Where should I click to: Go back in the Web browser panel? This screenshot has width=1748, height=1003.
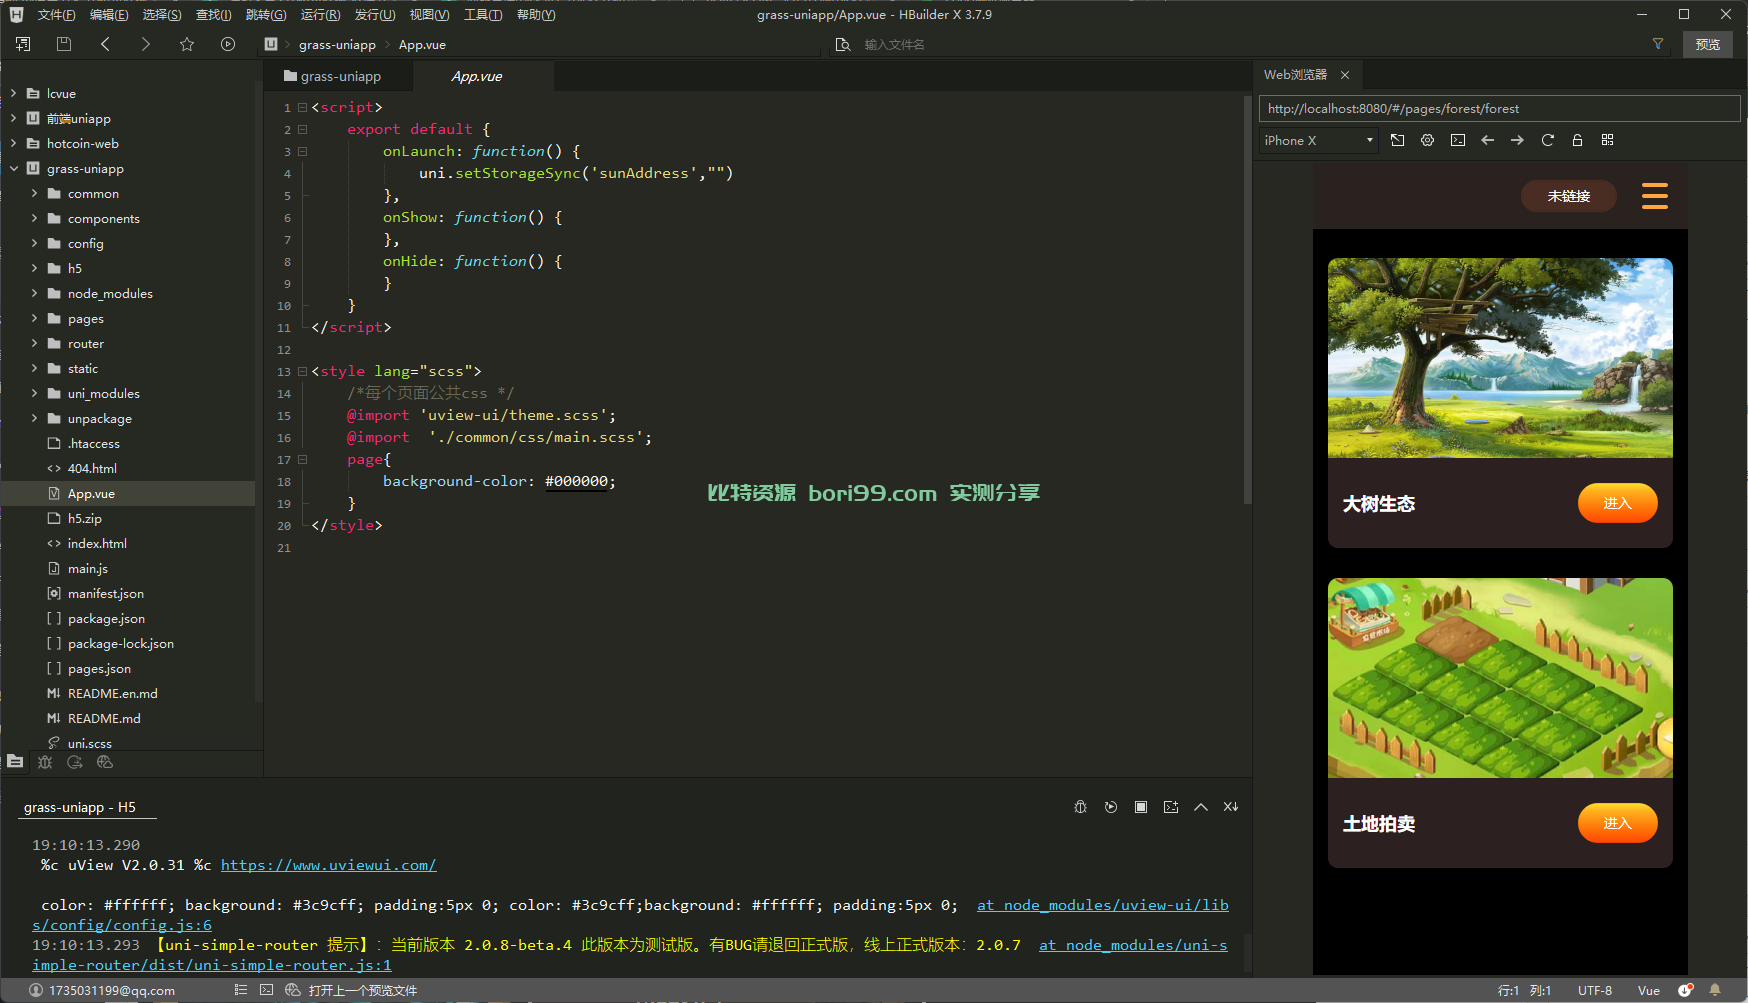(1488, 140)
